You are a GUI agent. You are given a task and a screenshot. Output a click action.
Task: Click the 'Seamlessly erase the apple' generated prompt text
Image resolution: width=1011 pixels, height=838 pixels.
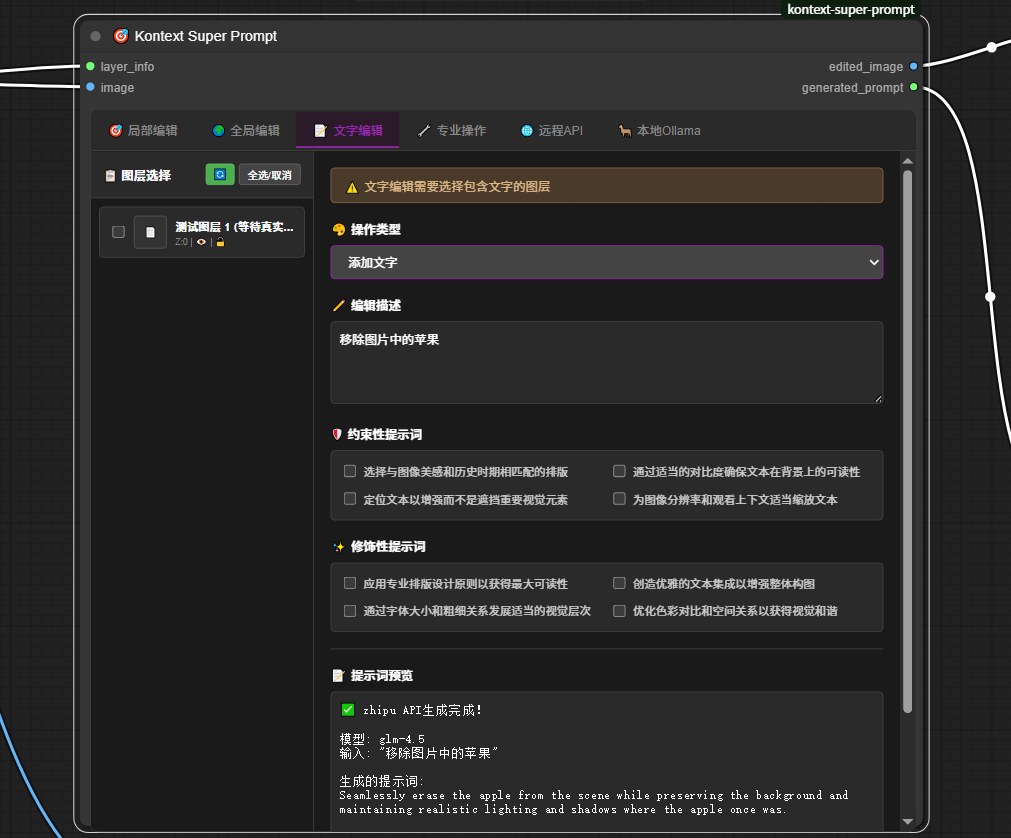[594, 803]
